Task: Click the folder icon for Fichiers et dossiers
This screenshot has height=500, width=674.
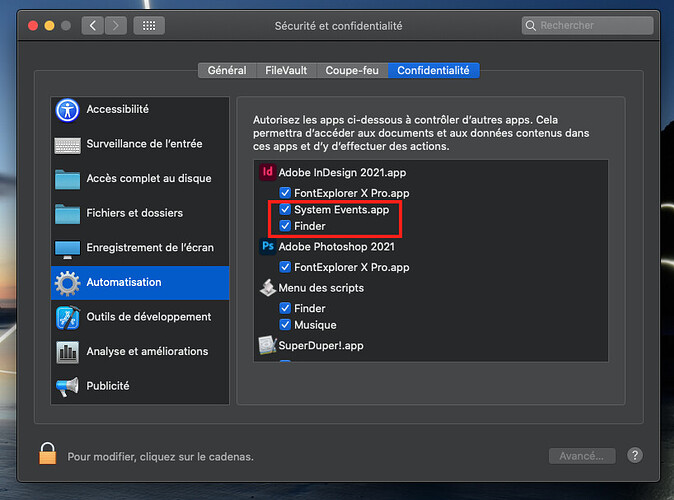Action: [67, 214]
